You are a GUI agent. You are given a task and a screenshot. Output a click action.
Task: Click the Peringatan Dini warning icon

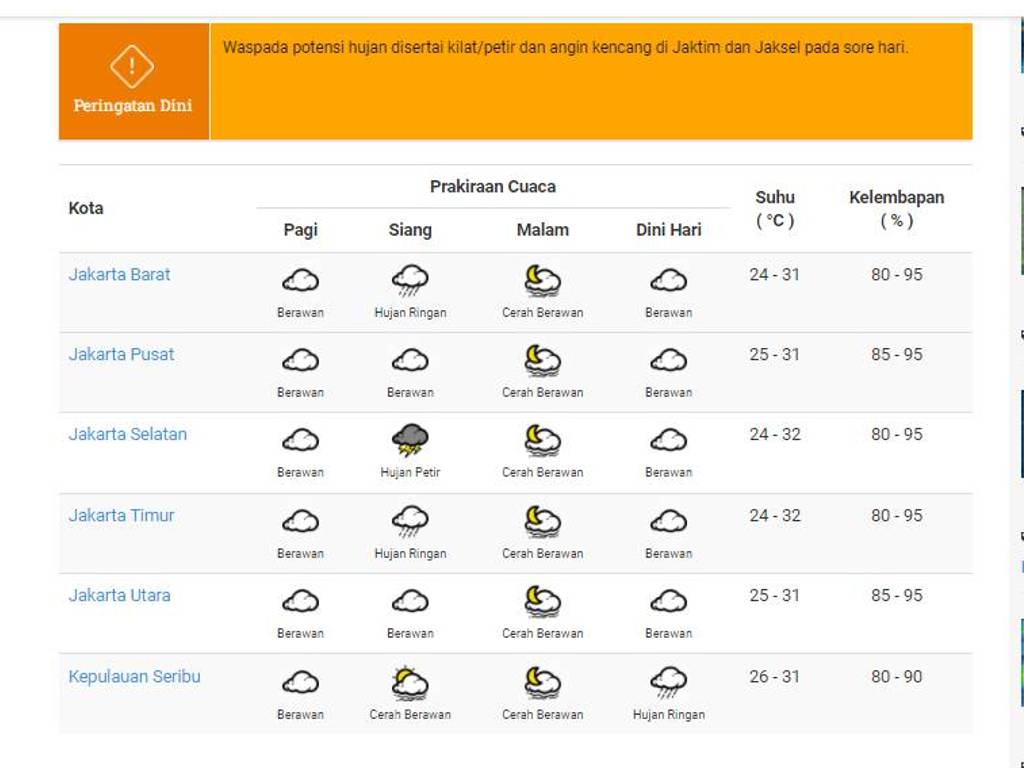[x=132, y=67]
